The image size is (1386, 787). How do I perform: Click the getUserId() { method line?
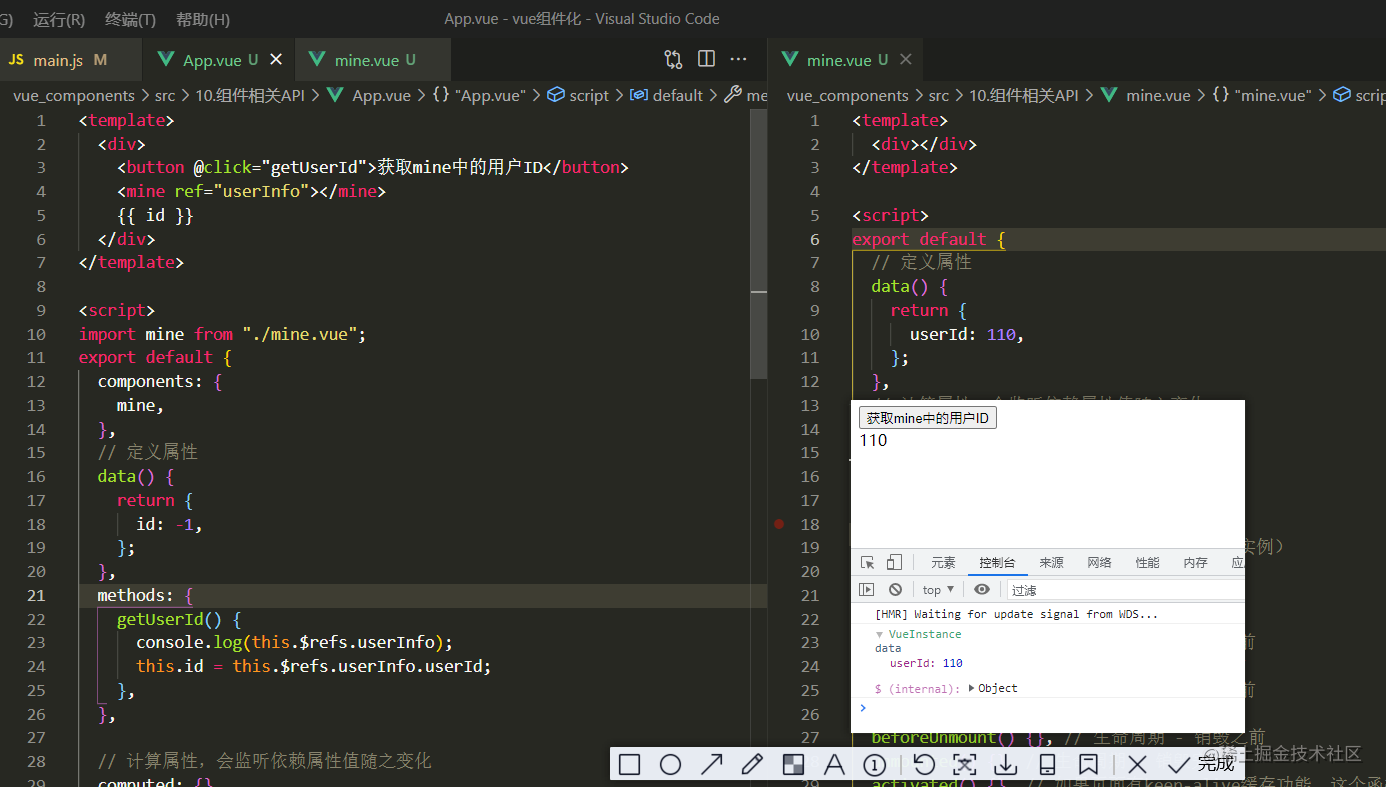179,619
